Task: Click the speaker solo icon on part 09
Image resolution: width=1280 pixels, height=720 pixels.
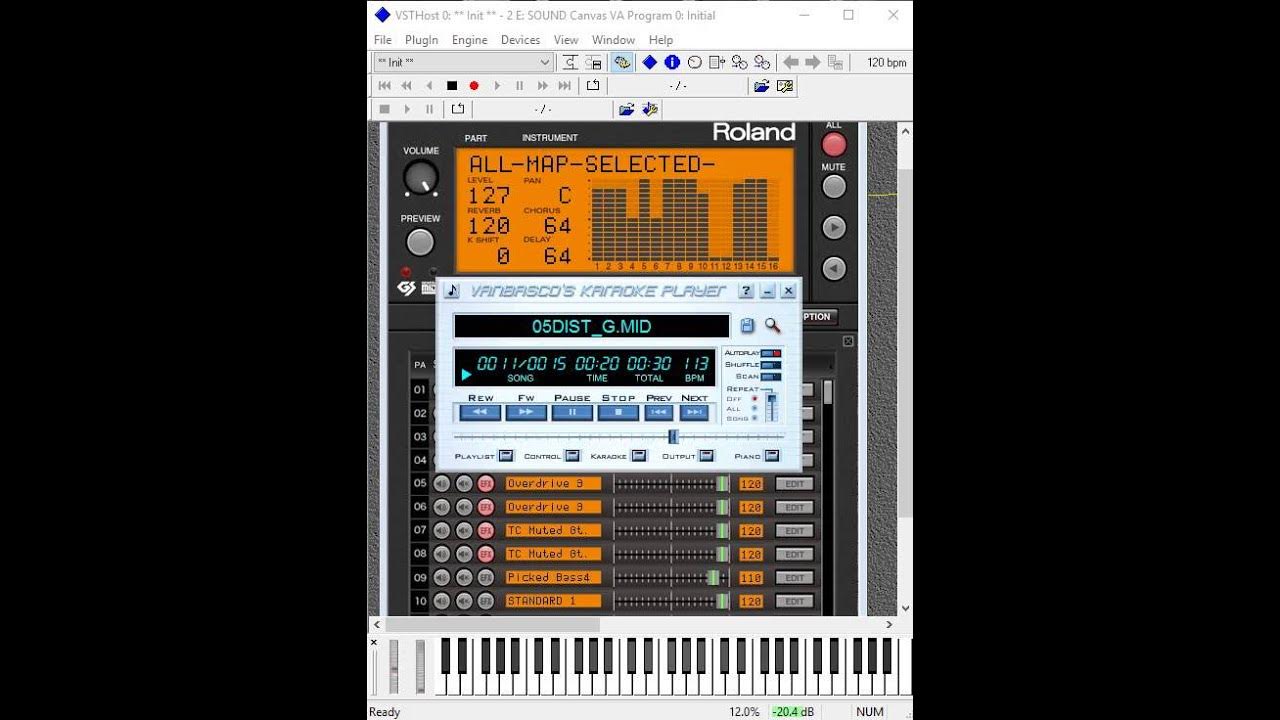Action: (442, 578)
